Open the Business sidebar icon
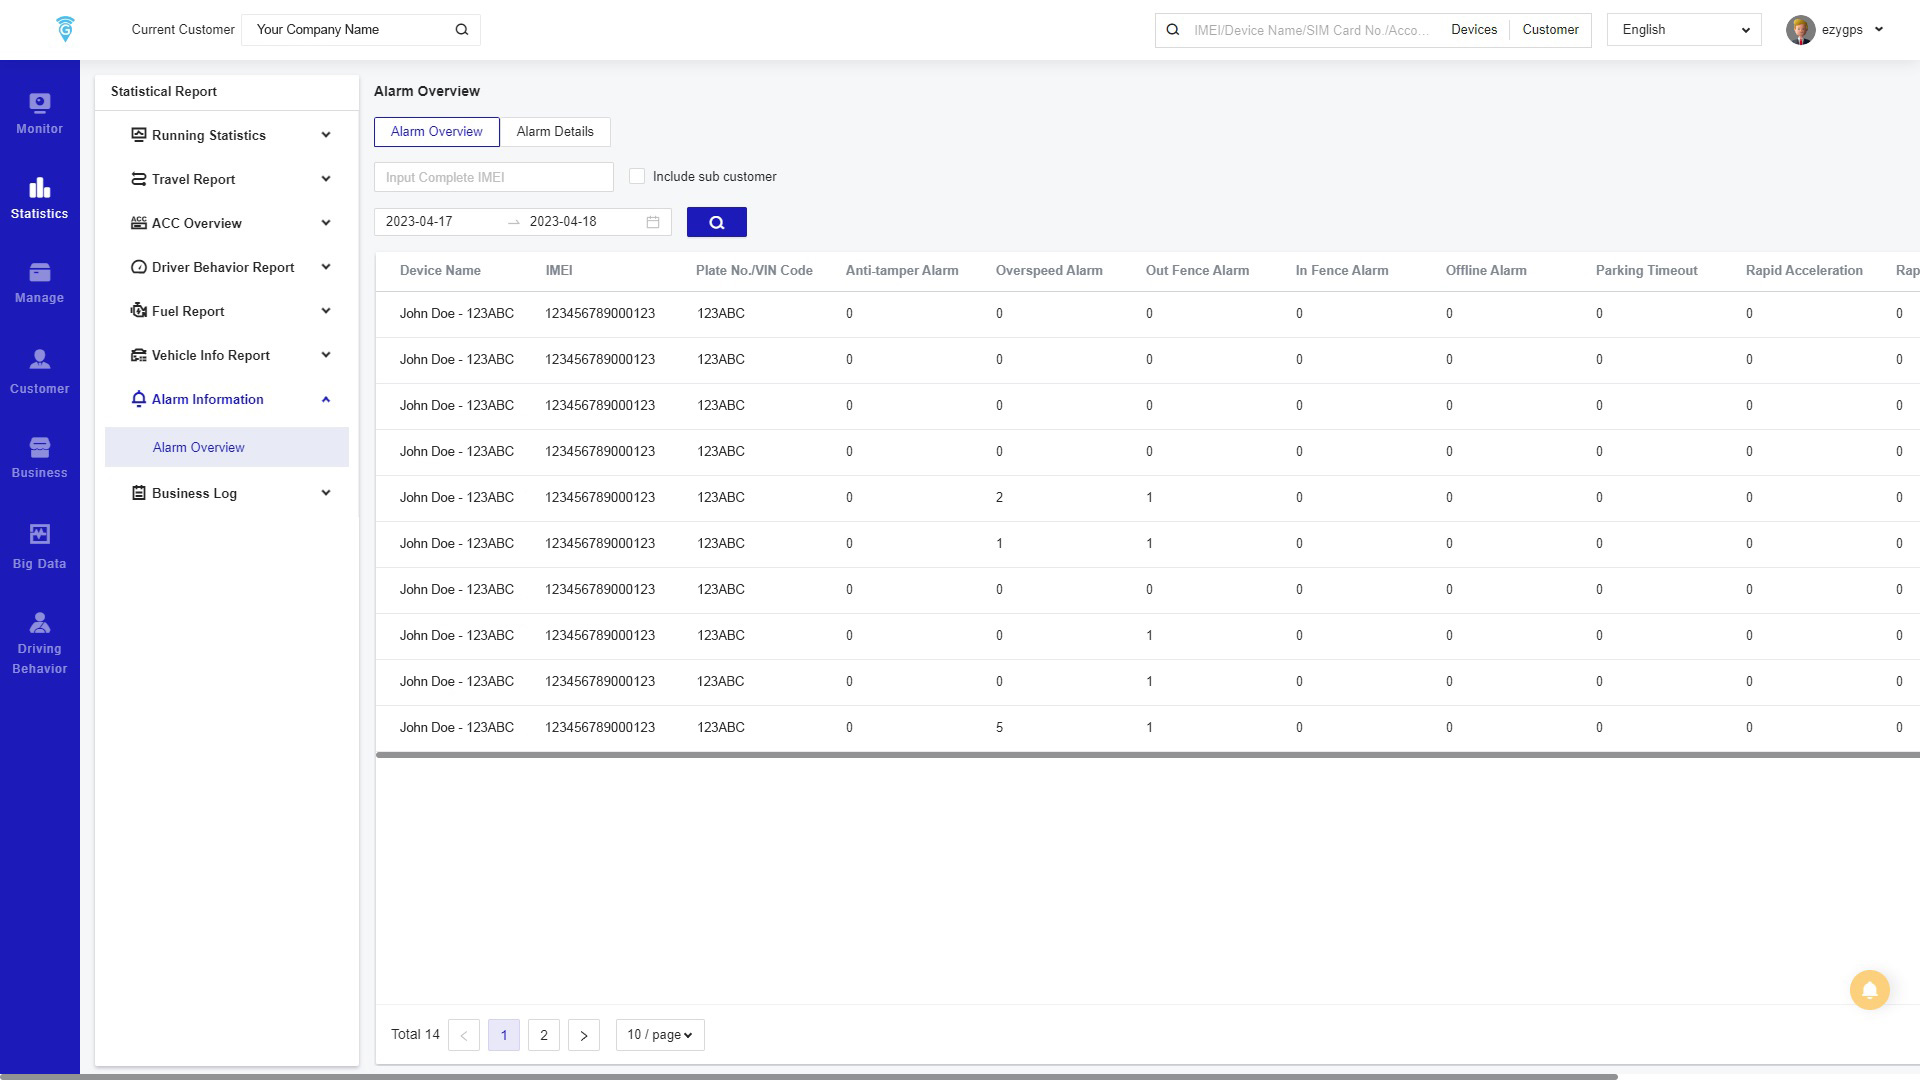This screenshot has height=1080, width=1920. [x=39, y=448]
